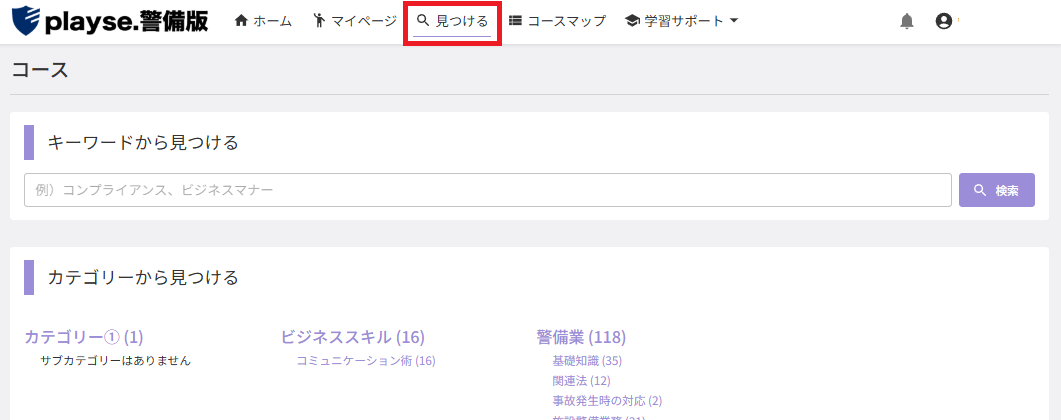Viewport: 1061px width, 420px height.
Task: Click カテゴリーから見つける heading
Action: tap(143, 277)
